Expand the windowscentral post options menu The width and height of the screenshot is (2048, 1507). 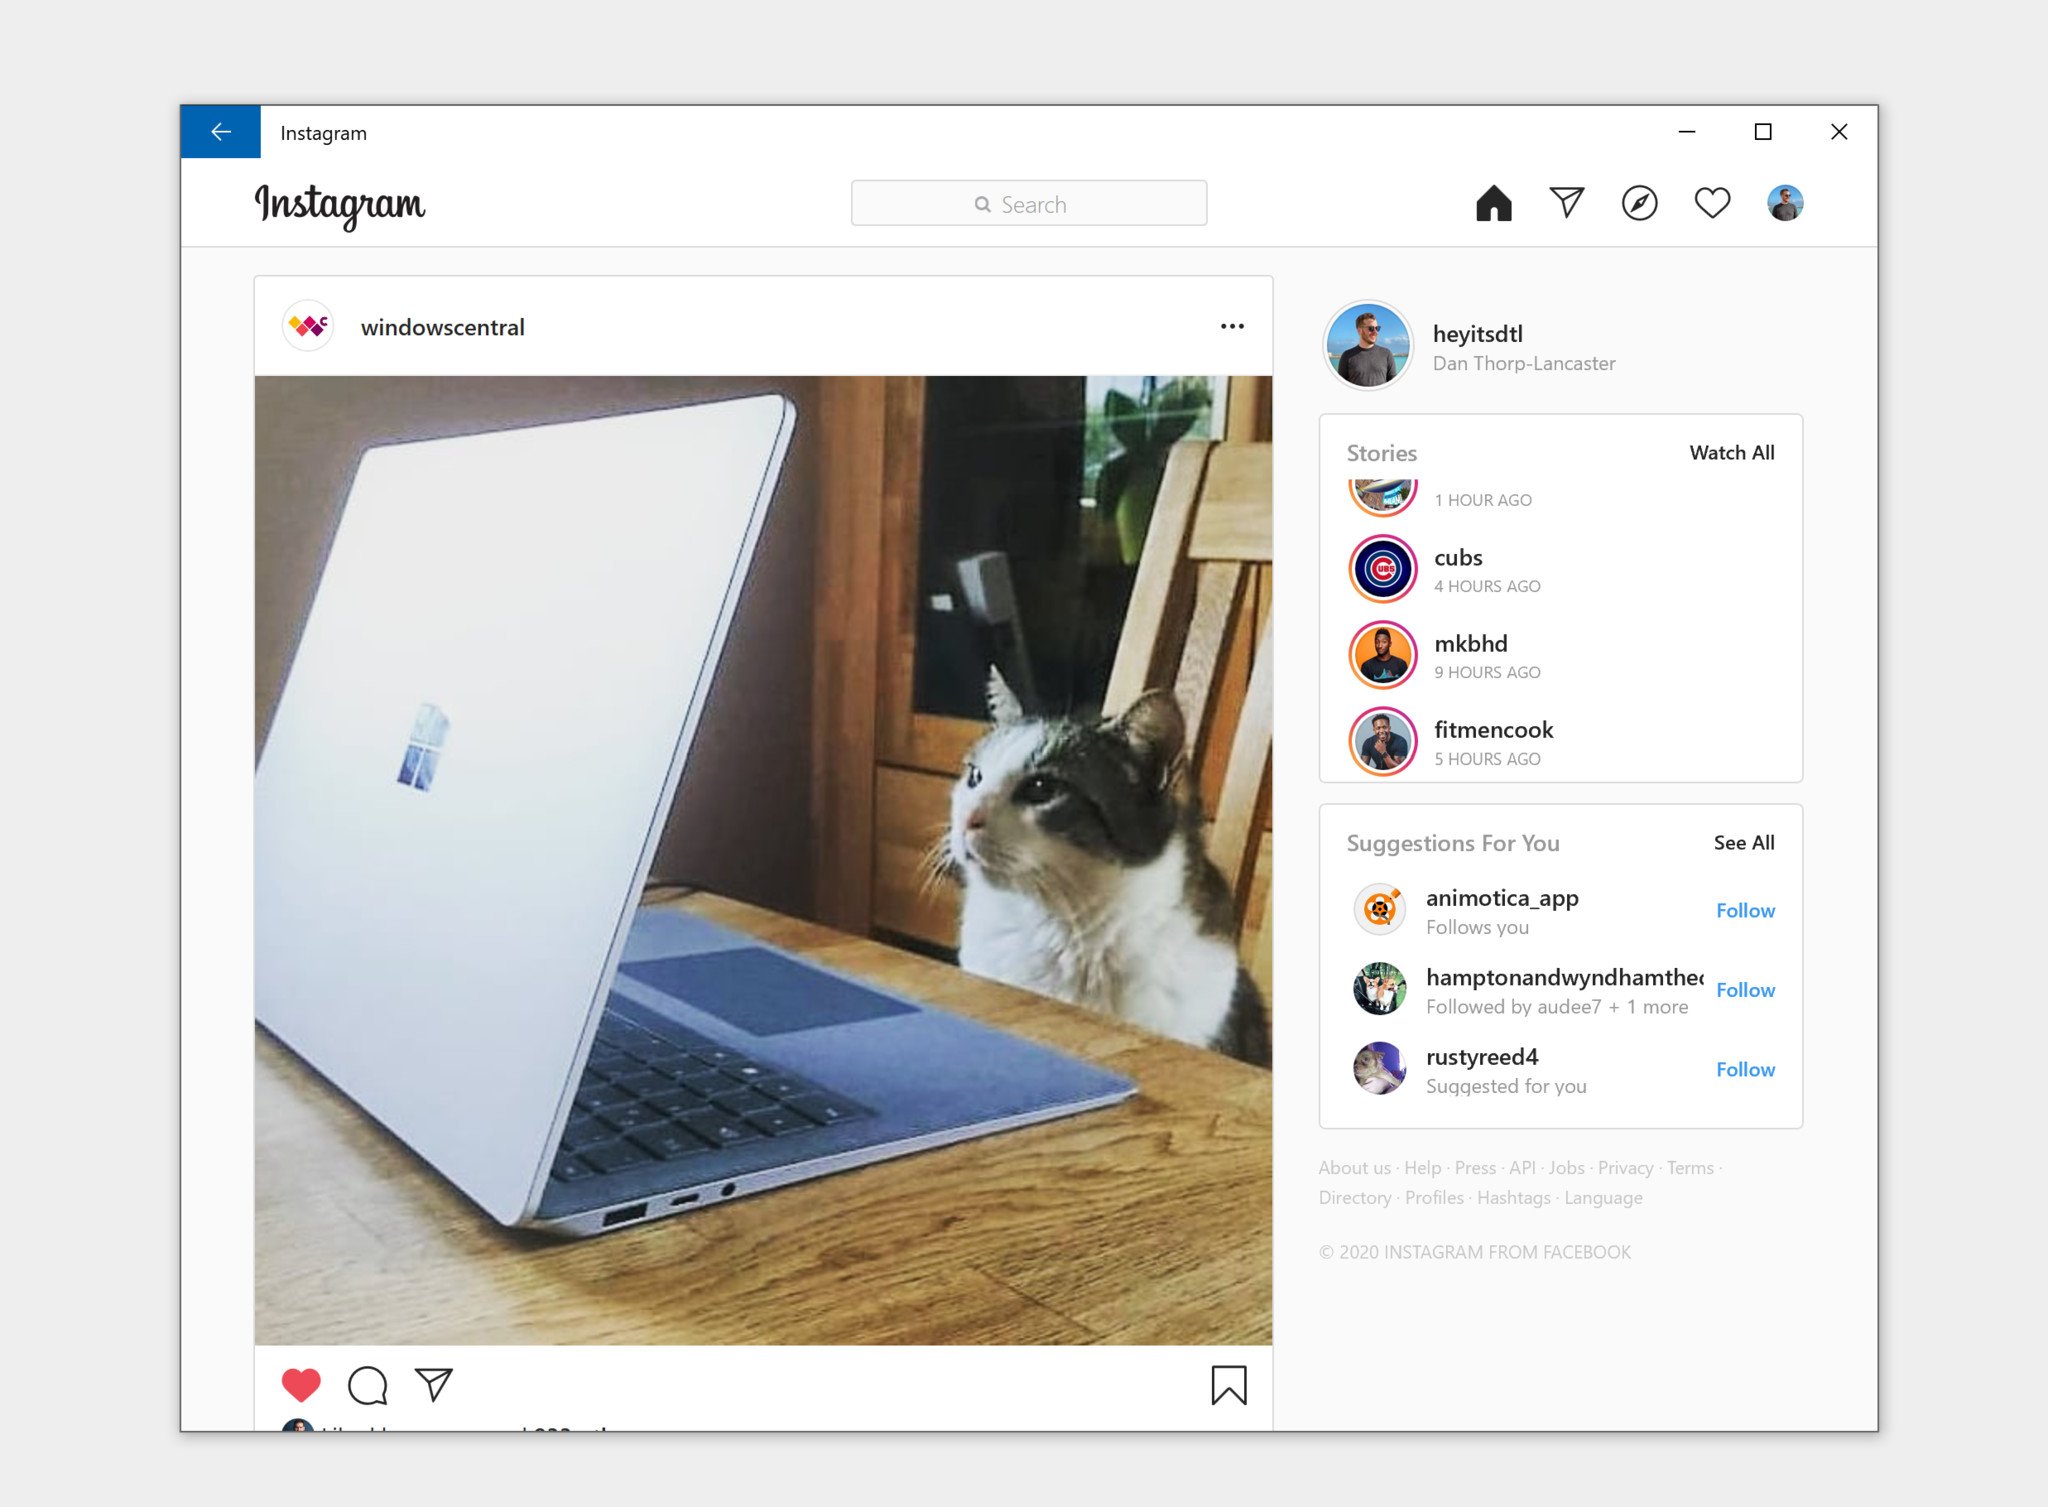click(1231, 327)
